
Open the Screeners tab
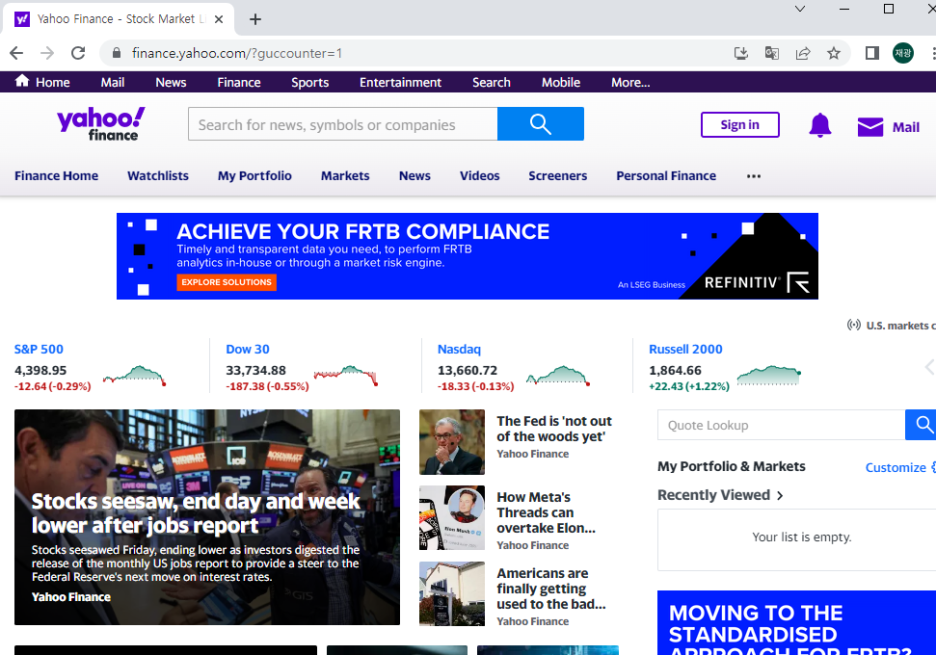(558, 176)
